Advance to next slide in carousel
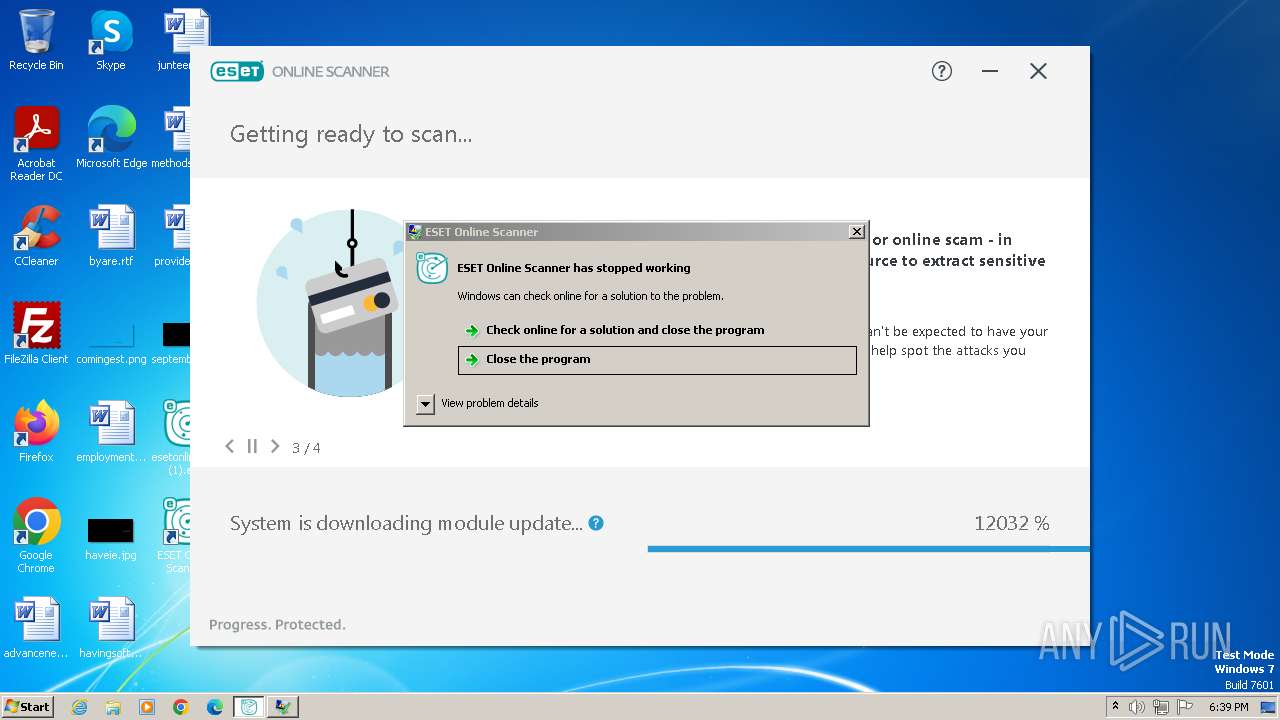 tap(275, 447)
